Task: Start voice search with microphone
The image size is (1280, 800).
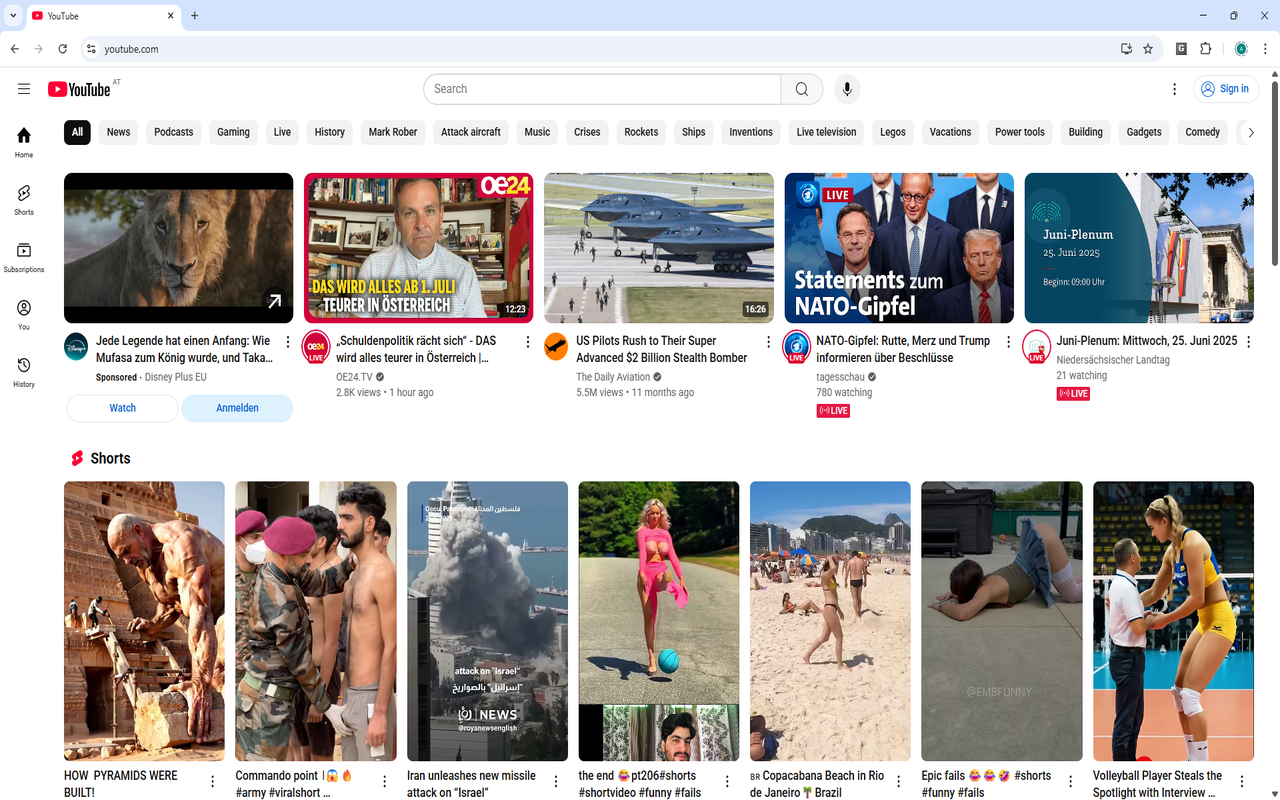Action: (847, 89)
